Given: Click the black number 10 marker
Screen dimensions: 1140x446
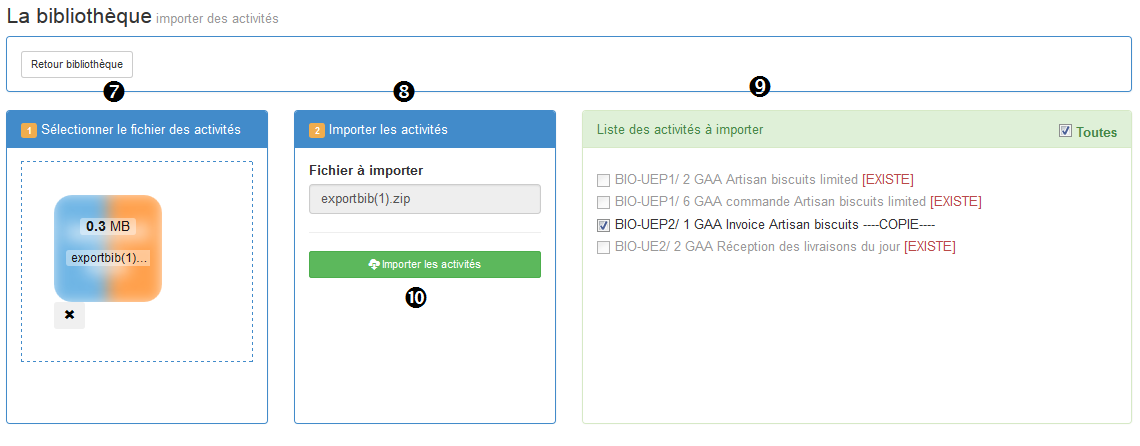Looking at the screenshot, I should point(416,298).
